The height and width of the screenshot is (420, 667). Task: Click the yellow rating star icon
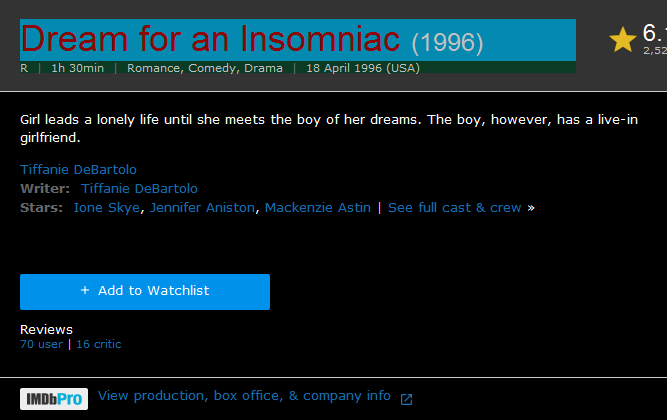622,40
